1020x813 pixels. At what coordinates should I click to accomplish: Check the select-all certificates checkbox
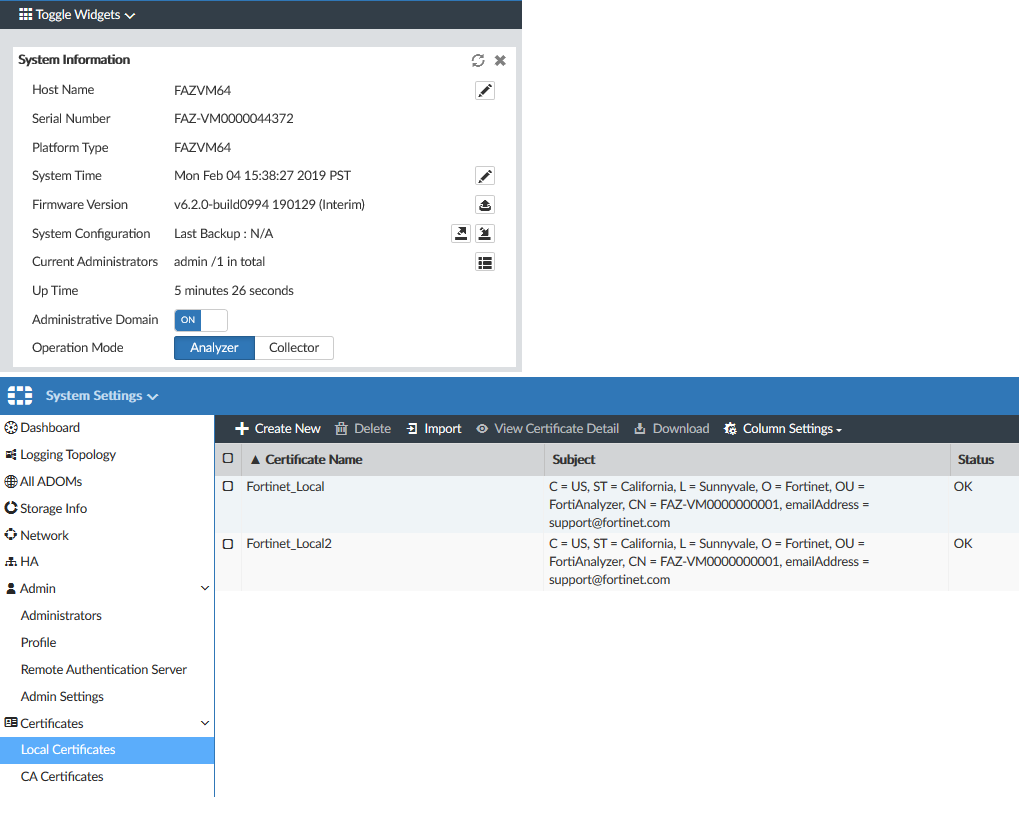coord(228,459)
